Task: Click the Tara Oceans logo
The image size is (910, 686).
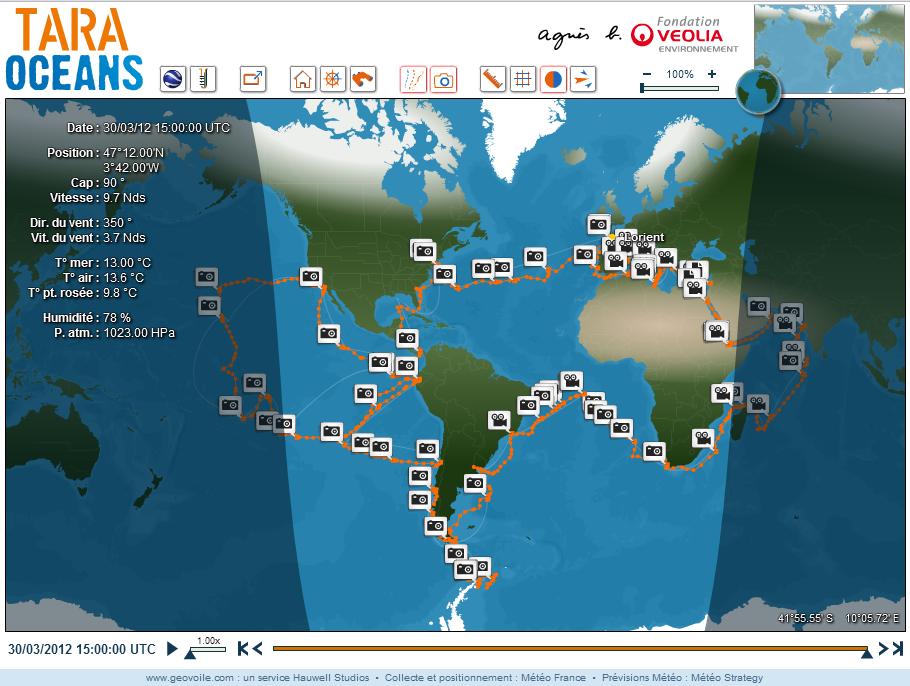Action: [x=74, y=49]
